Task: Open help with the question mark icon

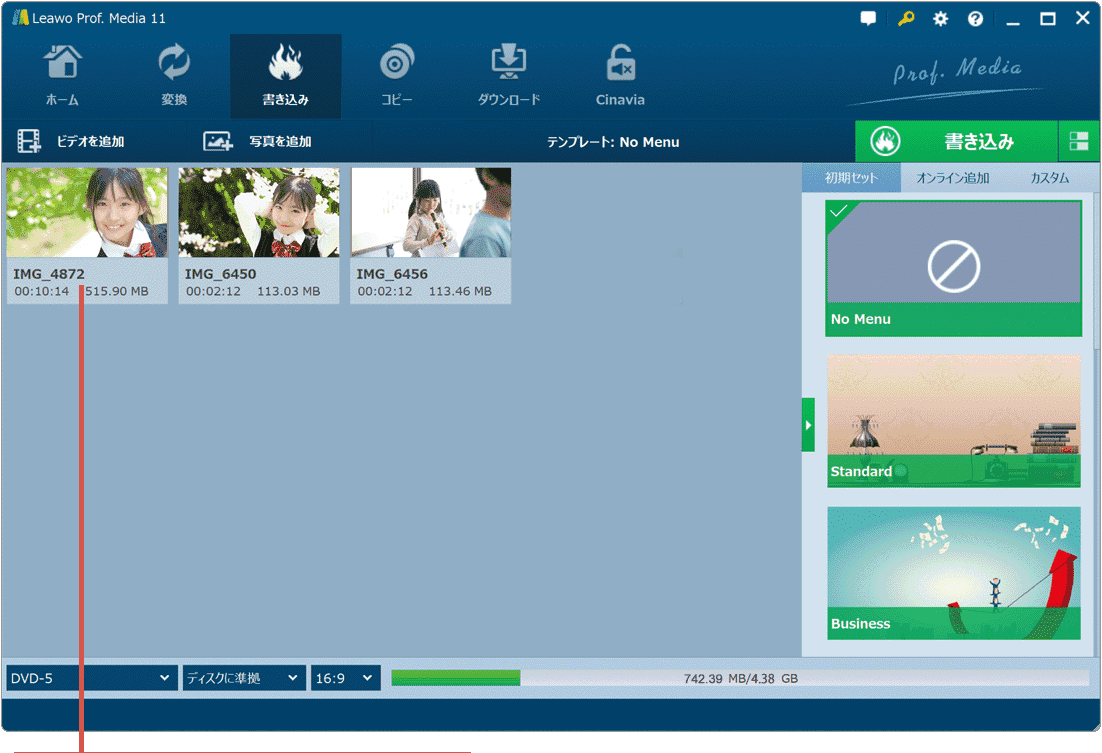Action: (975, 19)
